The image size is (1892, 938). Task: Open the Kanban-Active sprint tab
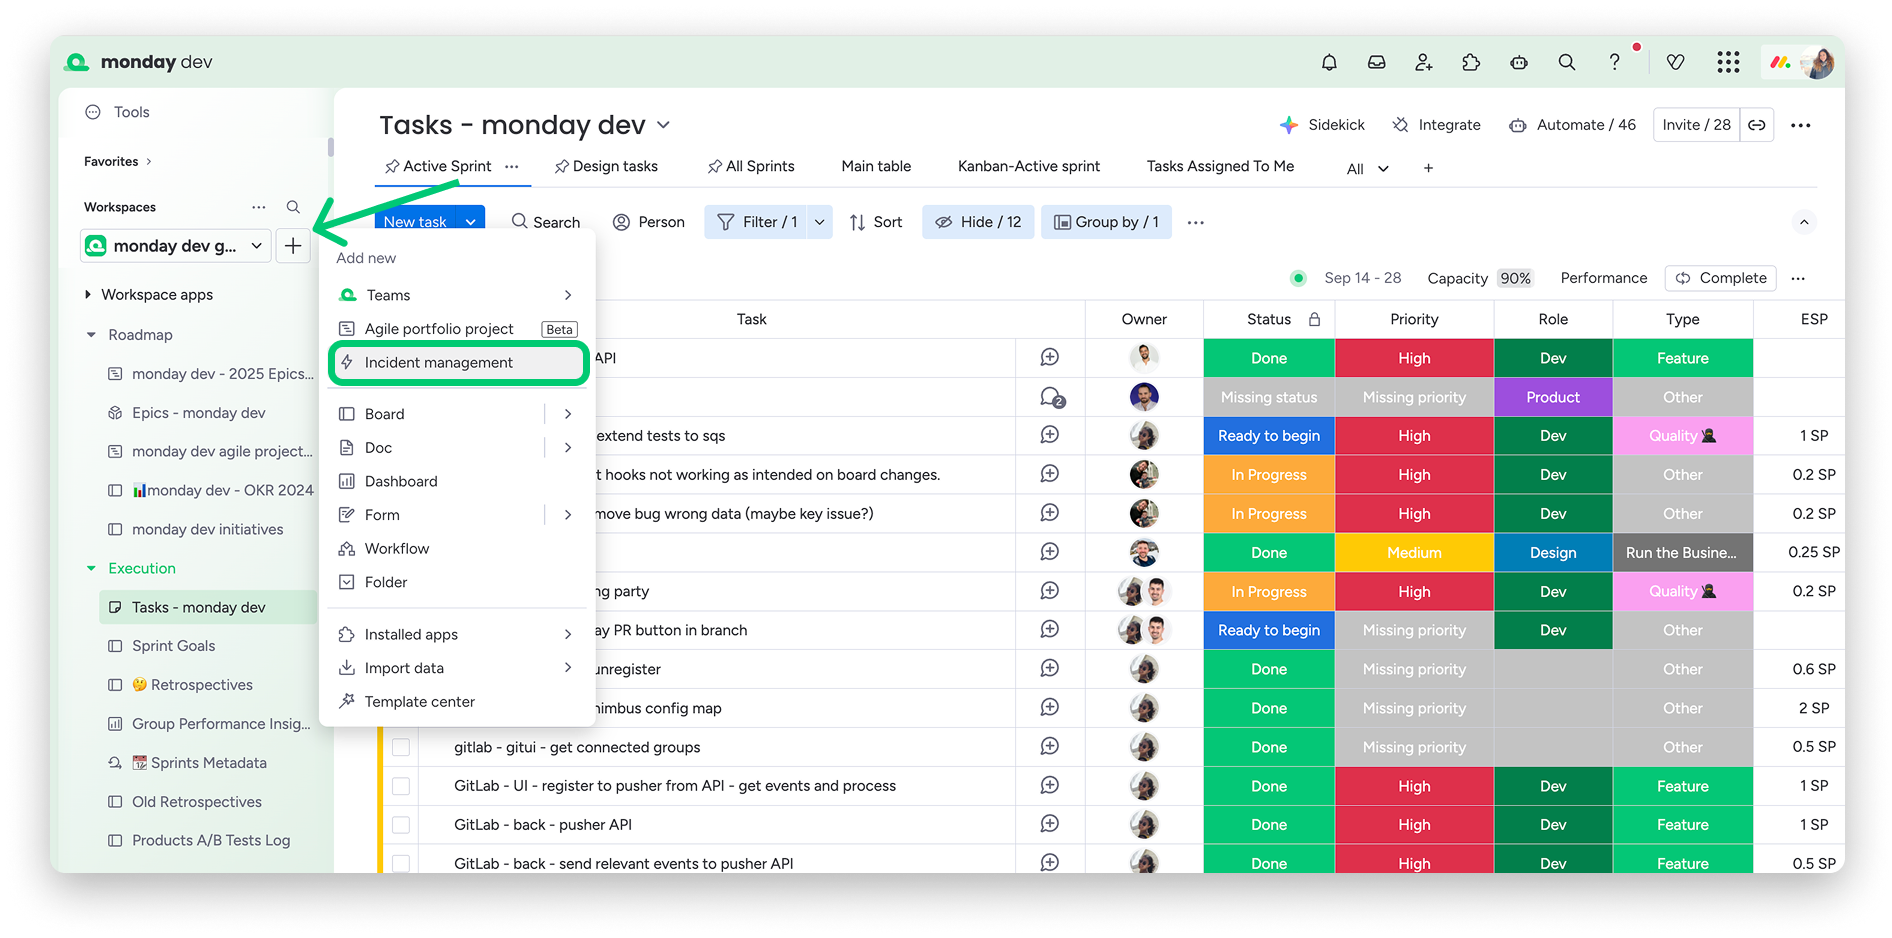[1029, 166]
